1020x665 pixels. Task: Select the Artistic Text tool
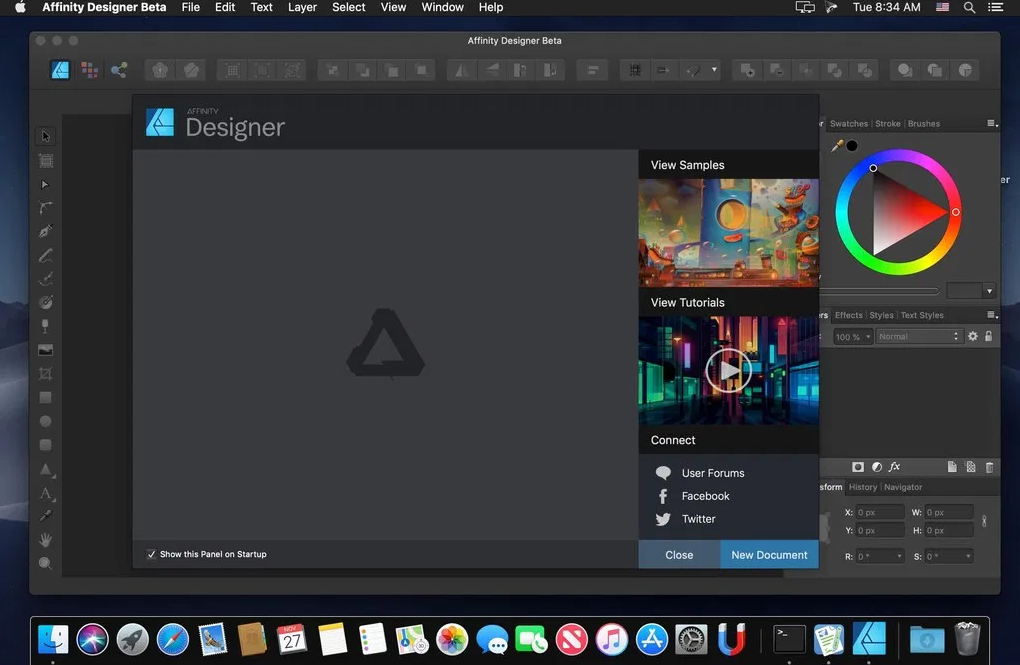pyautogui.click(x=45, y=493)
